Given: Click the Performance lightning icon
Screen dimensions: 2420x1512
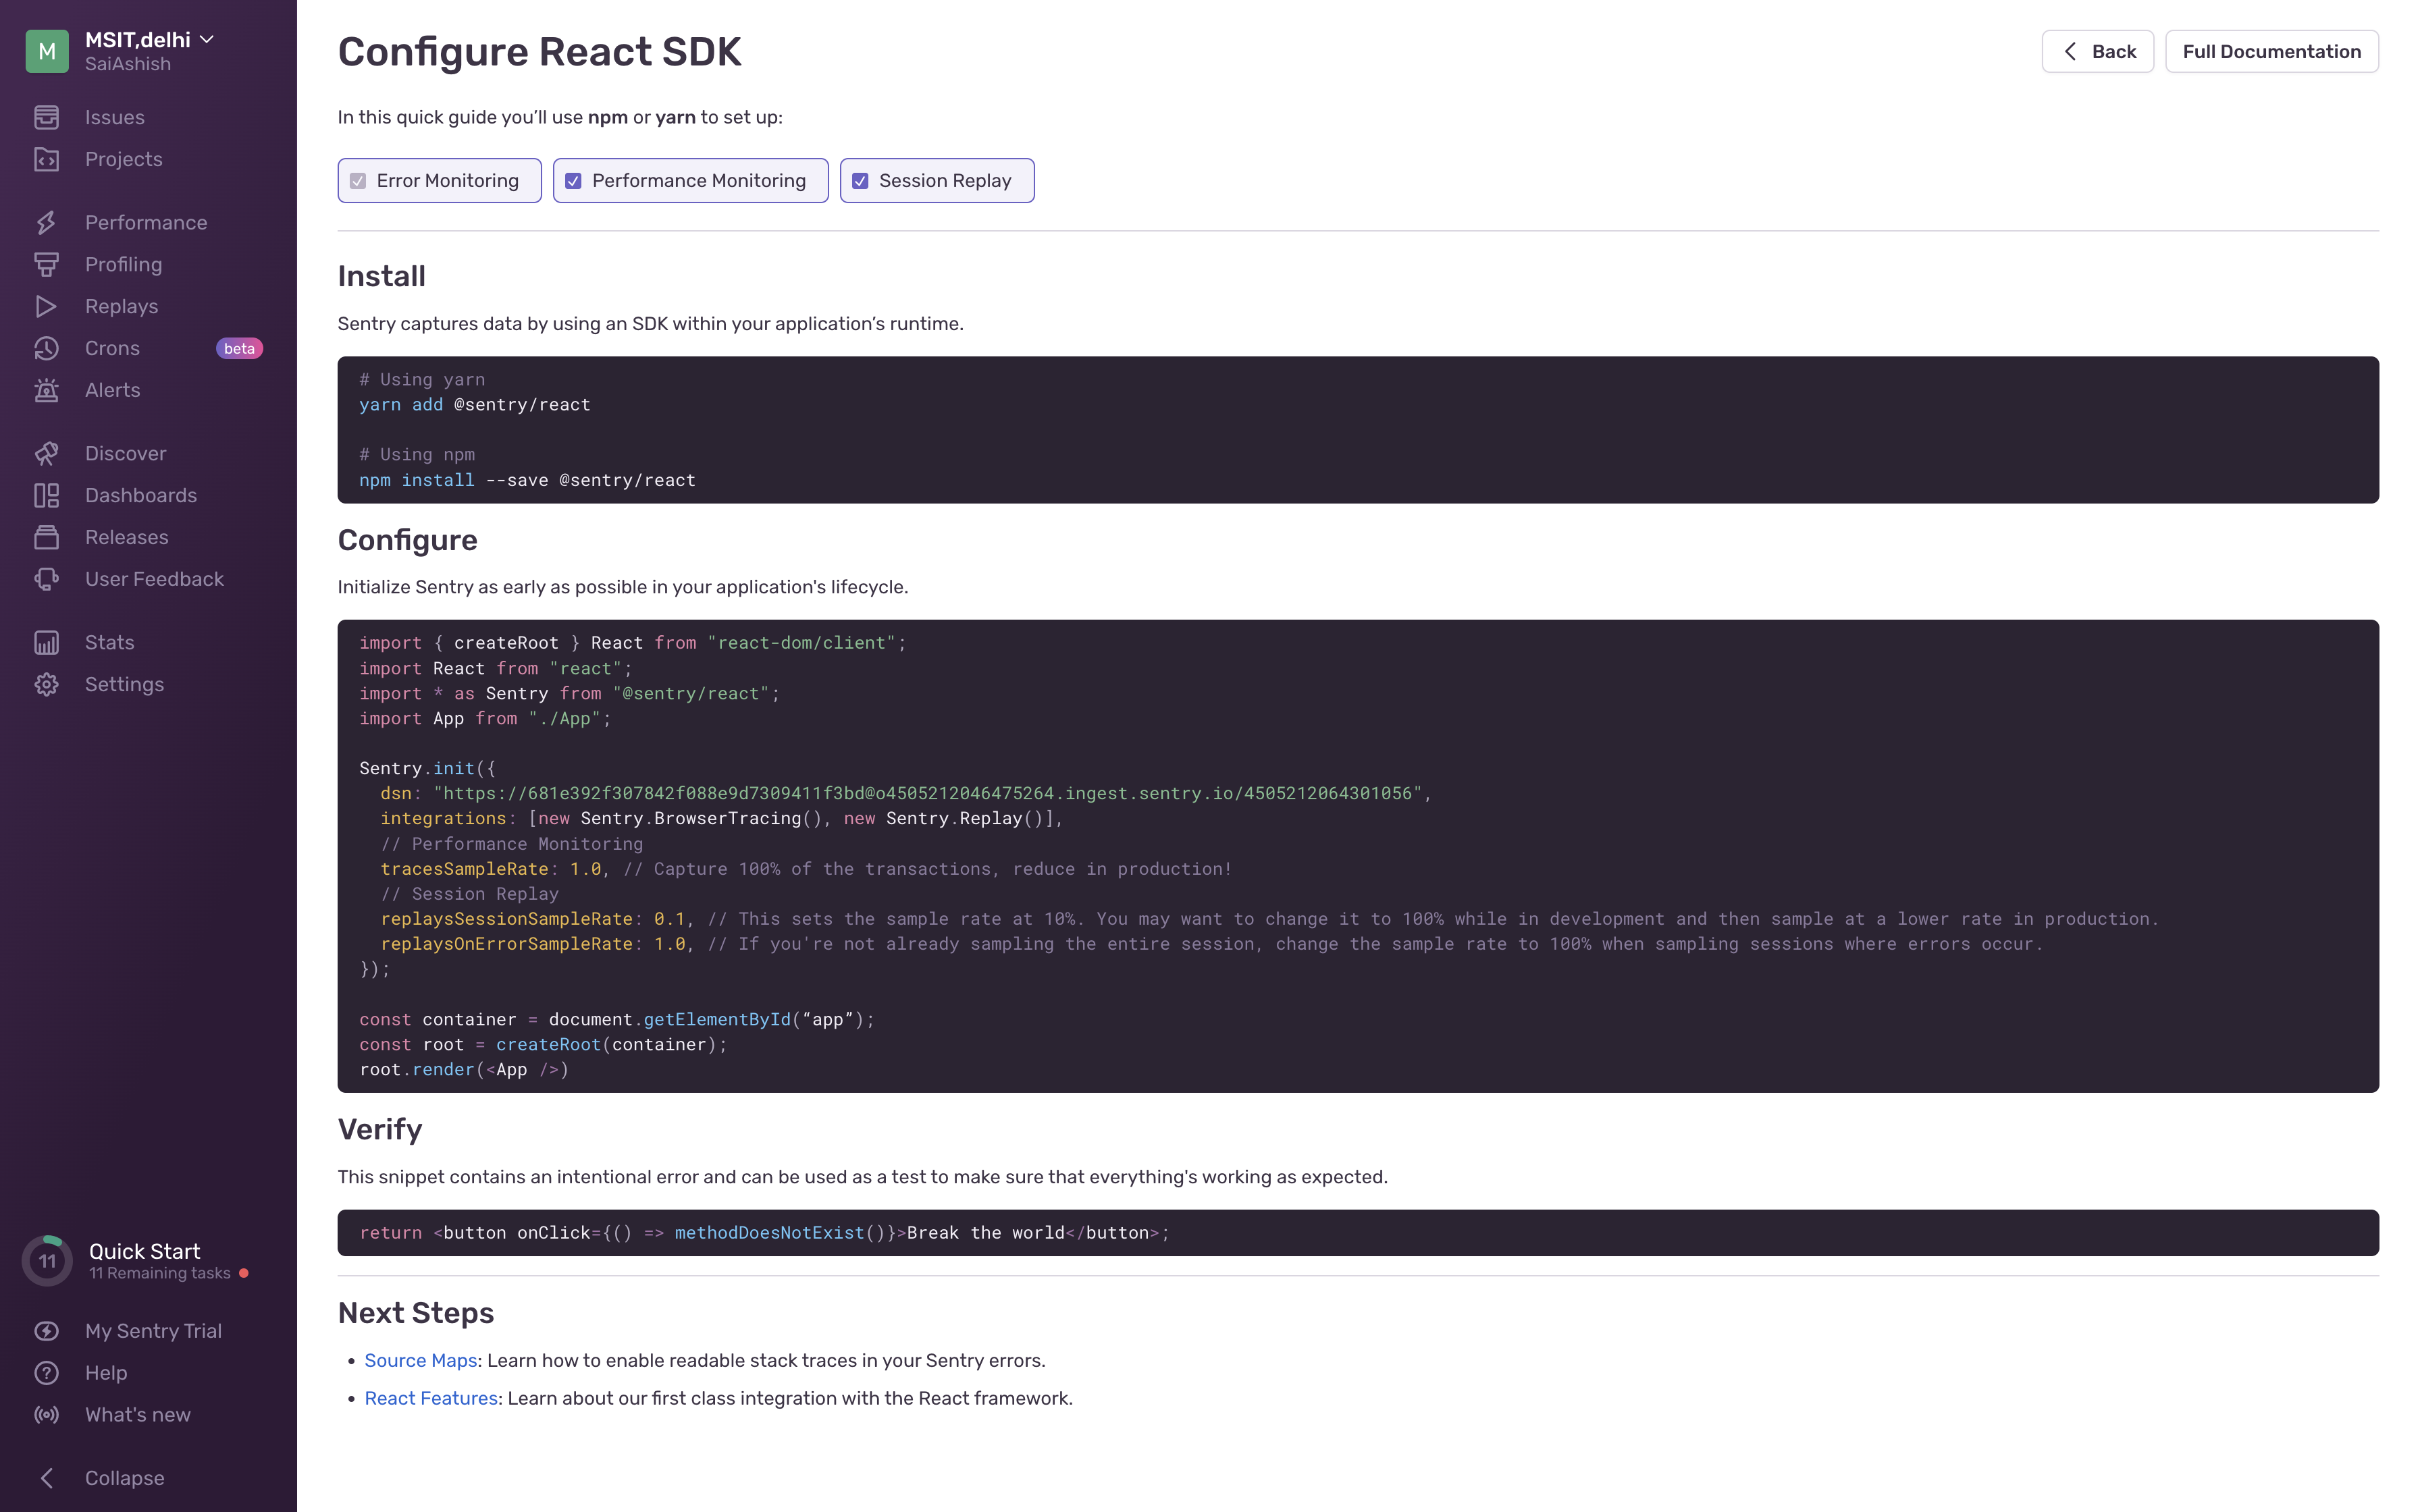Looking at the screenshot, I should click(47, 222).
